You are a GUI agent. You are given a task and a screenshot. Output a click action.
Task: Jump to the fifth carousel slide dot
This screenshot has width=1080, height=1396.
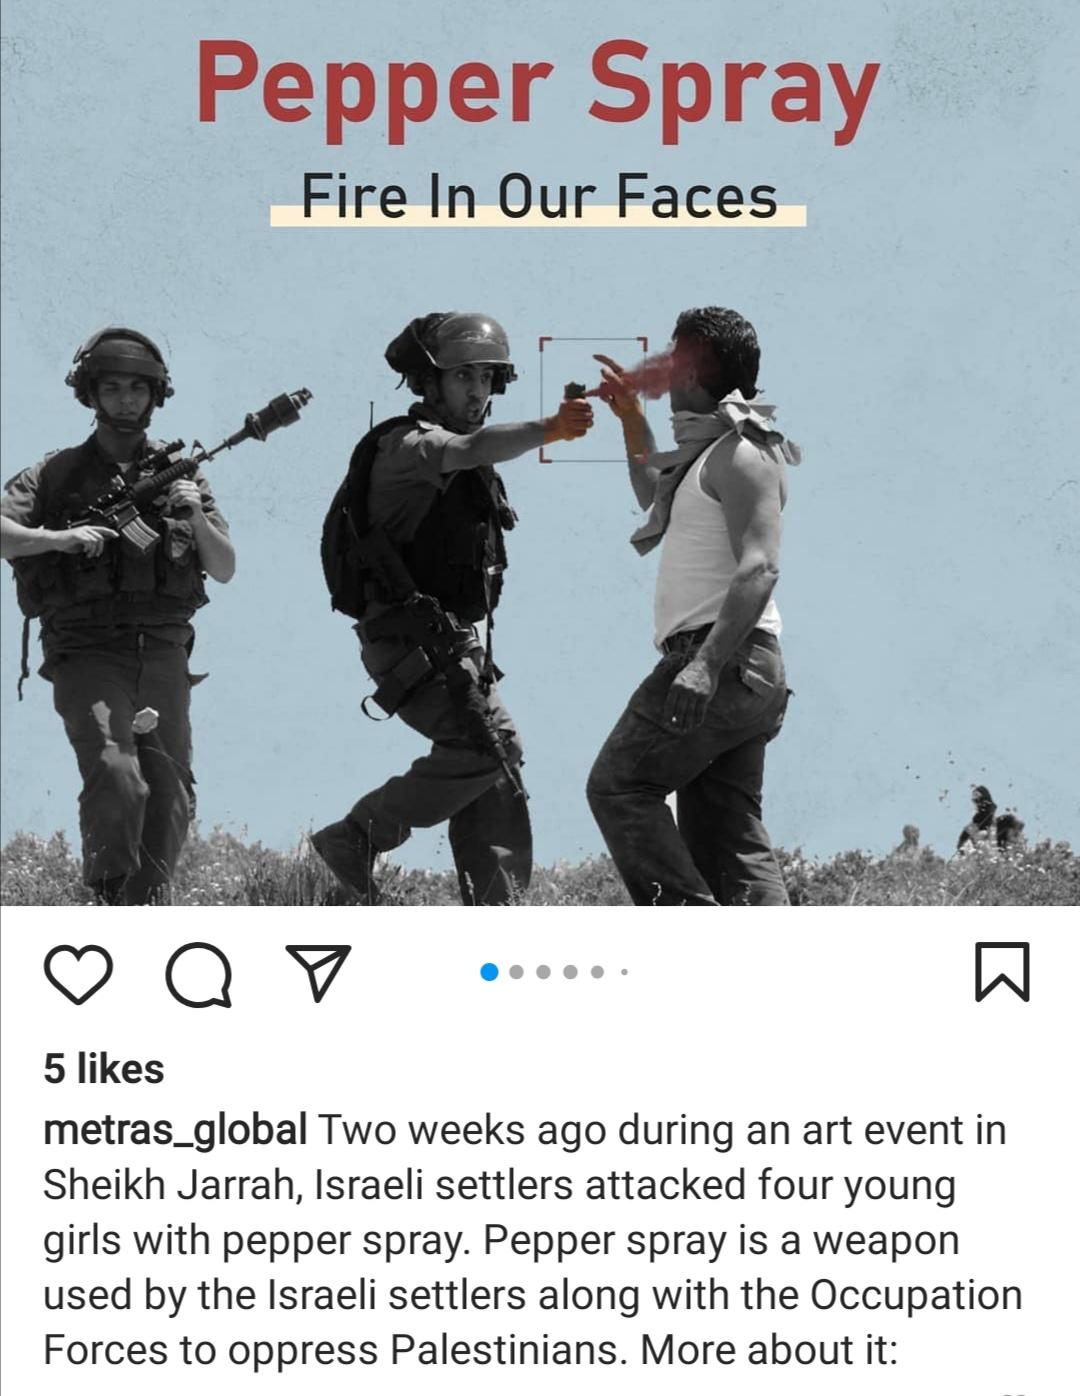tap(597, 971)
